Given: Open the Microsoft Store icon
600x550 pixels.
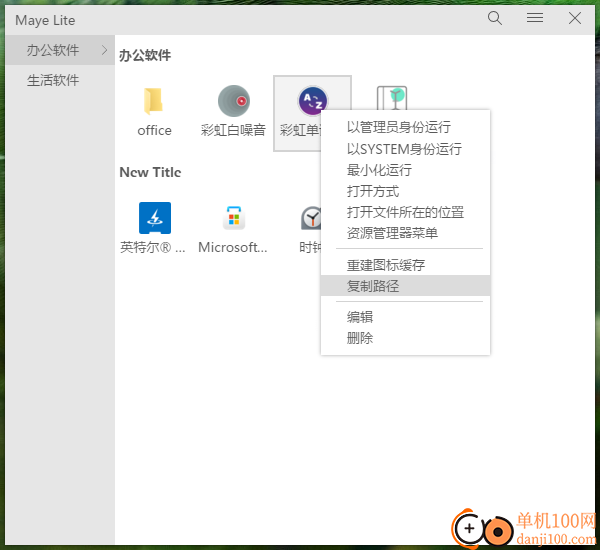Looking at the screenshot, I should click(x=234, y=218).
